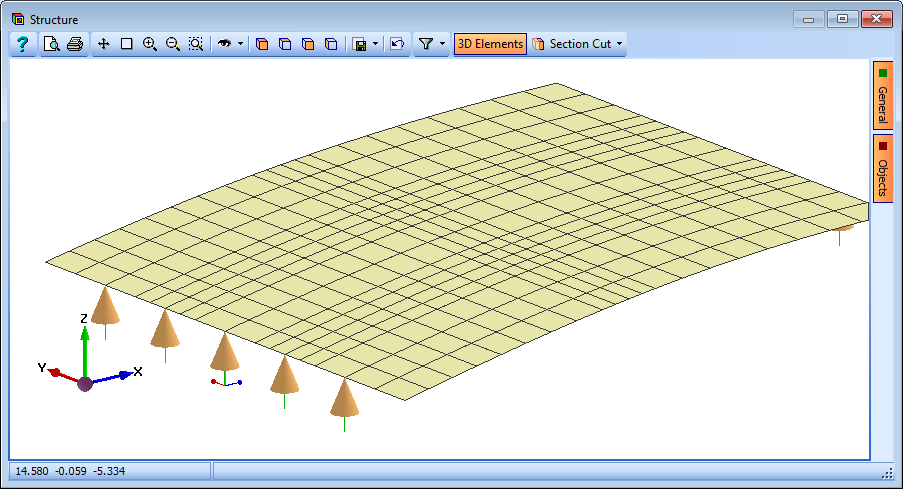Print the structure view
903x489 pixels.
(x=75, y=44)
